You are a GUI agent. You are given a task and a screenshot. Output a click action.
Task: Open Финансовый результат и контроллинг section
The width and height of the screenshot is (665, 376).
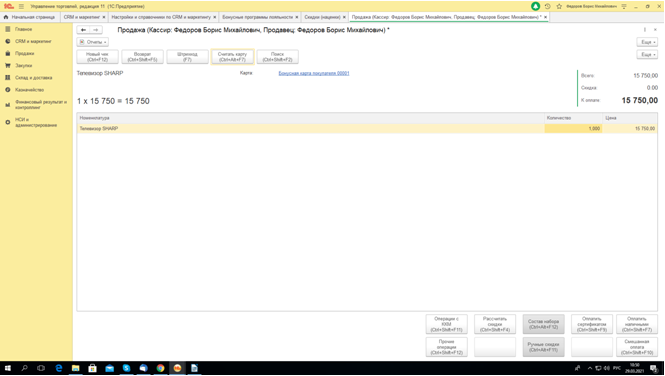[41, 105]
